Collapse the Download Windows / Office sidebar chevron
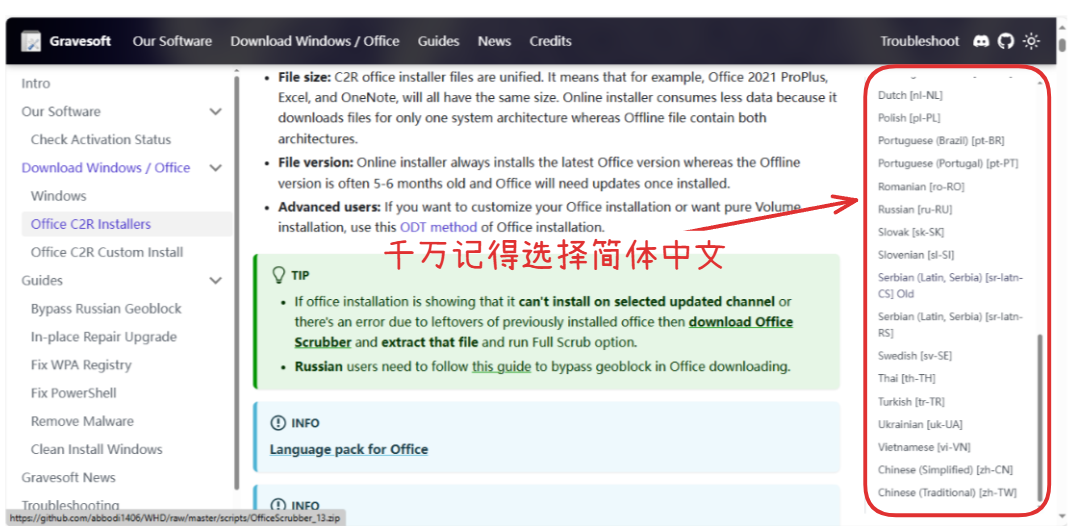The image size is (1068, 526). [216, 168]
